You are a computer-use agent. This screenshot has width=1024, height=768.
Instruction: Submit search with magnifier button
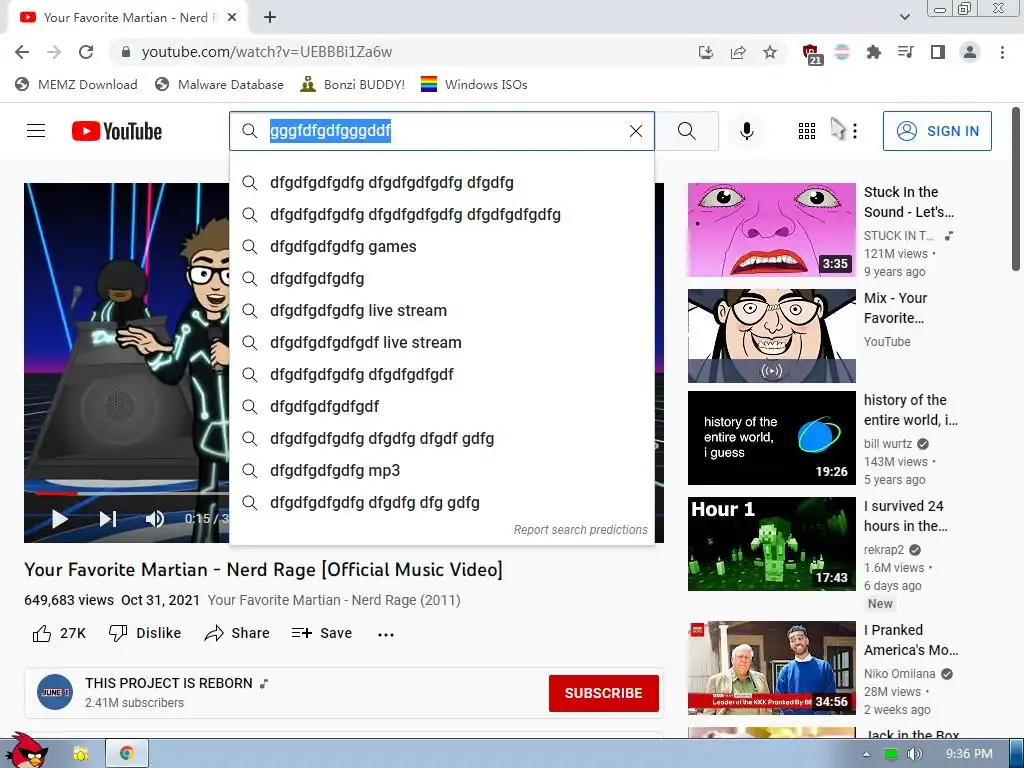click(x=686, y=131)
